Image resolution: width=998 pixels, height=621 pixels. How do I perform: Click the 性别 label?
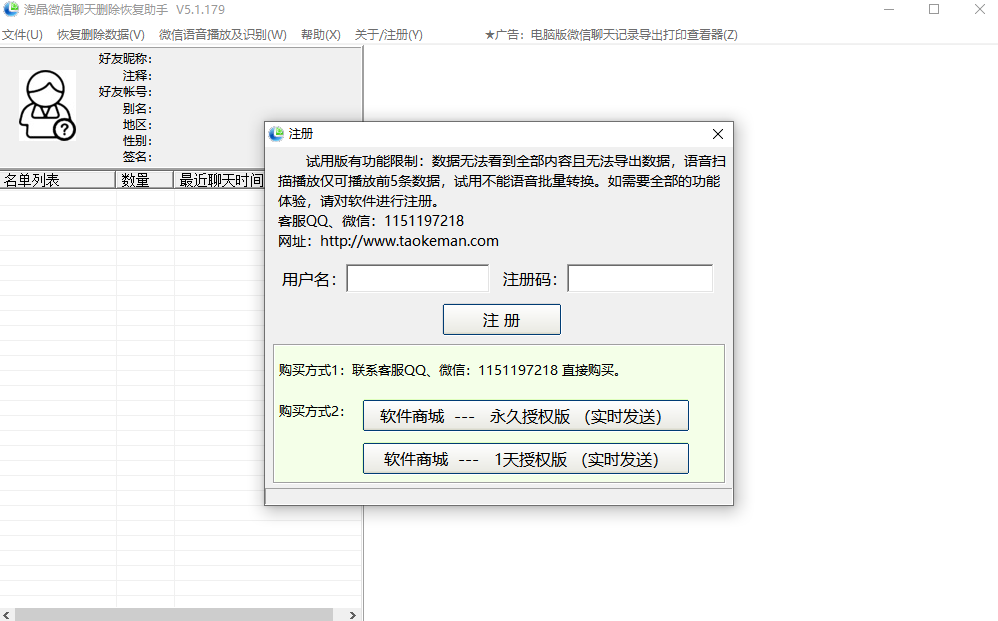click(137, 141)
